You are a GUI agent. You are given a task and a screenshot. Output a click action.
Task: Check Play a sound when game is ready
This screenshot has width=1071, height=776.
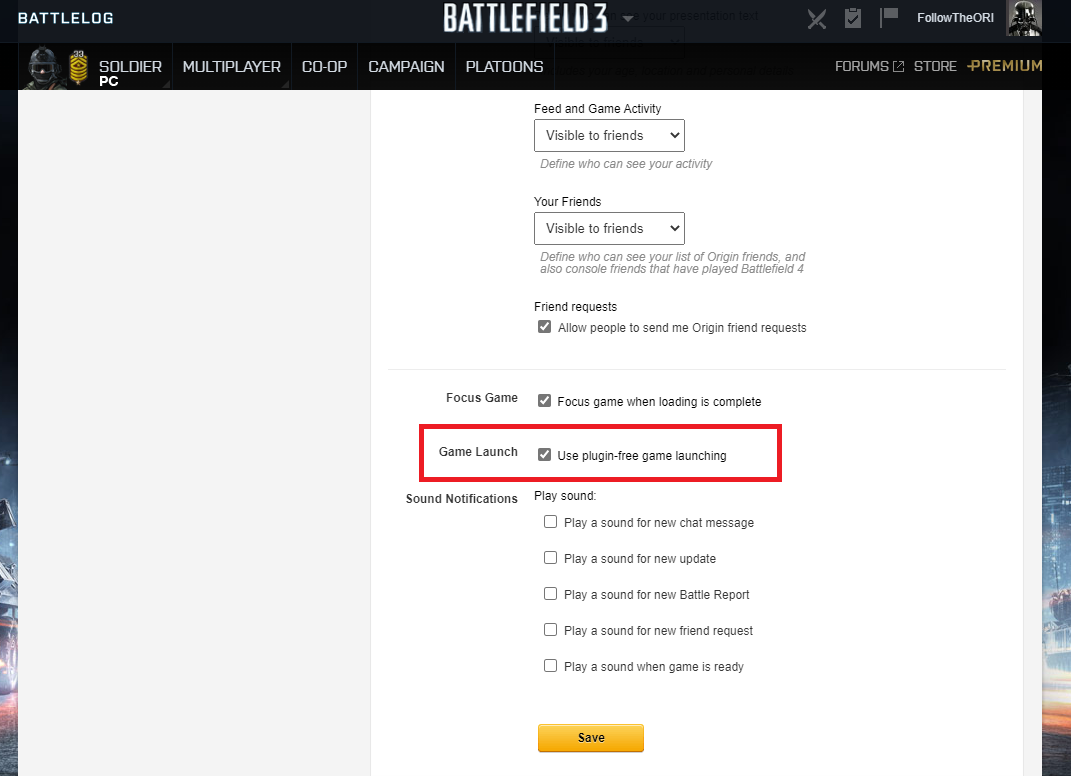[550, 665]
